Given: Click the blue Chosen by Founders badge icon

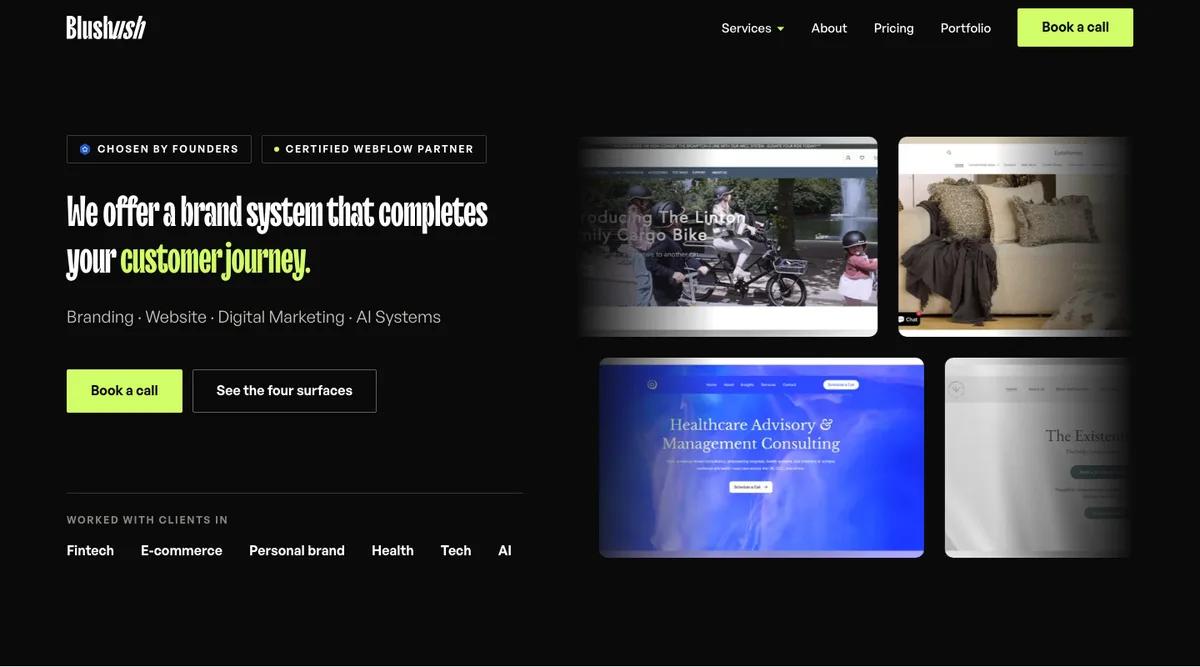Looking at the screenshot, I should point(85,149).
